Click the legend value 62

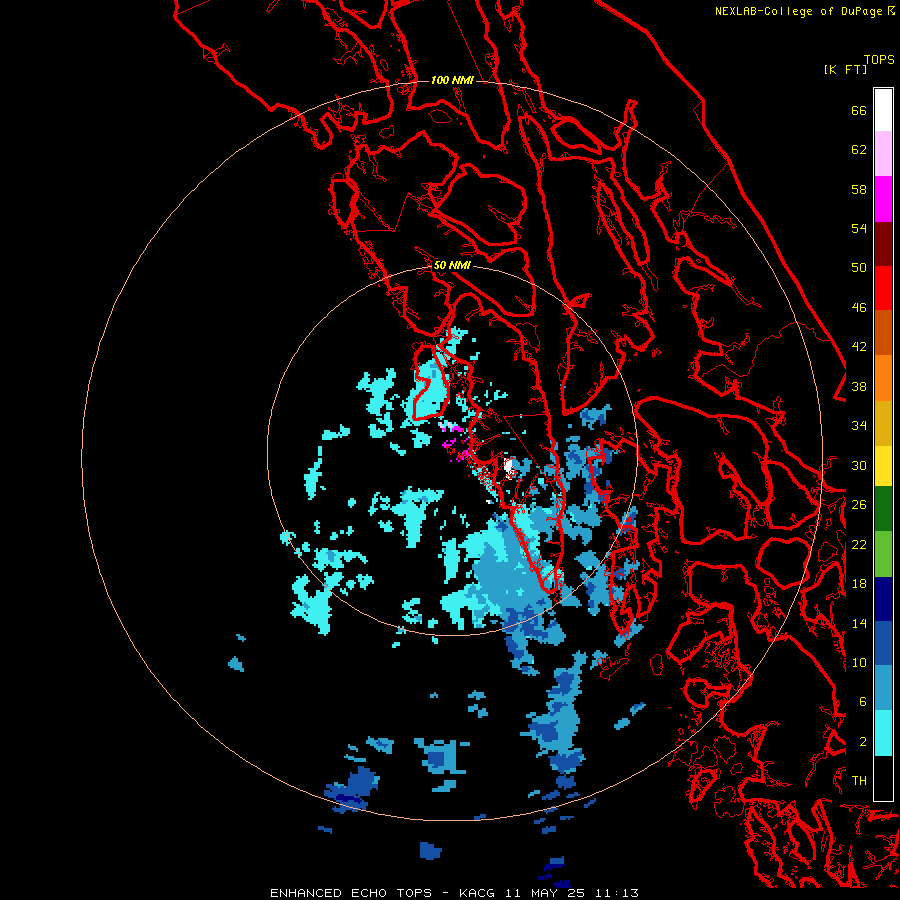859,150
